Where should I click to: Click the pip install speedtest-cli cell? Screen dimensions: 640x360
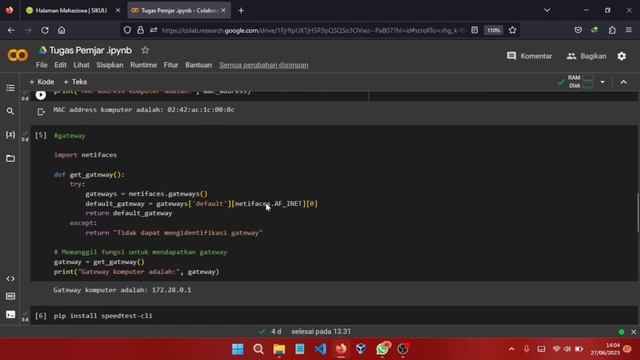[334, 316]
